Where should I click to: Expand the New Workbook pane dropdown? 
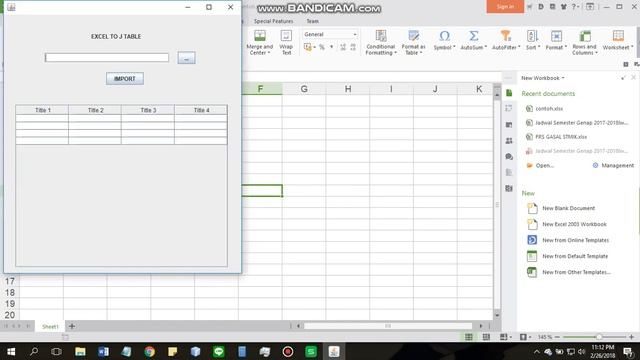point(563,78)
